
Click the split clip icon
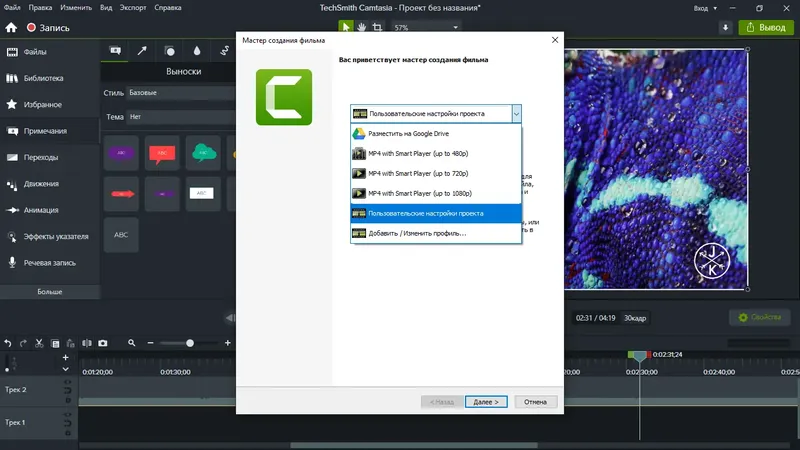[x=87, y=343]
